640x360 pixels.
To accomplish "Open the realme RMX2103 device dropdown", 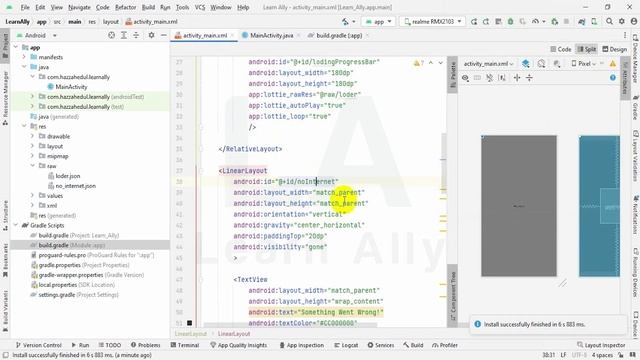I will 433,22.
